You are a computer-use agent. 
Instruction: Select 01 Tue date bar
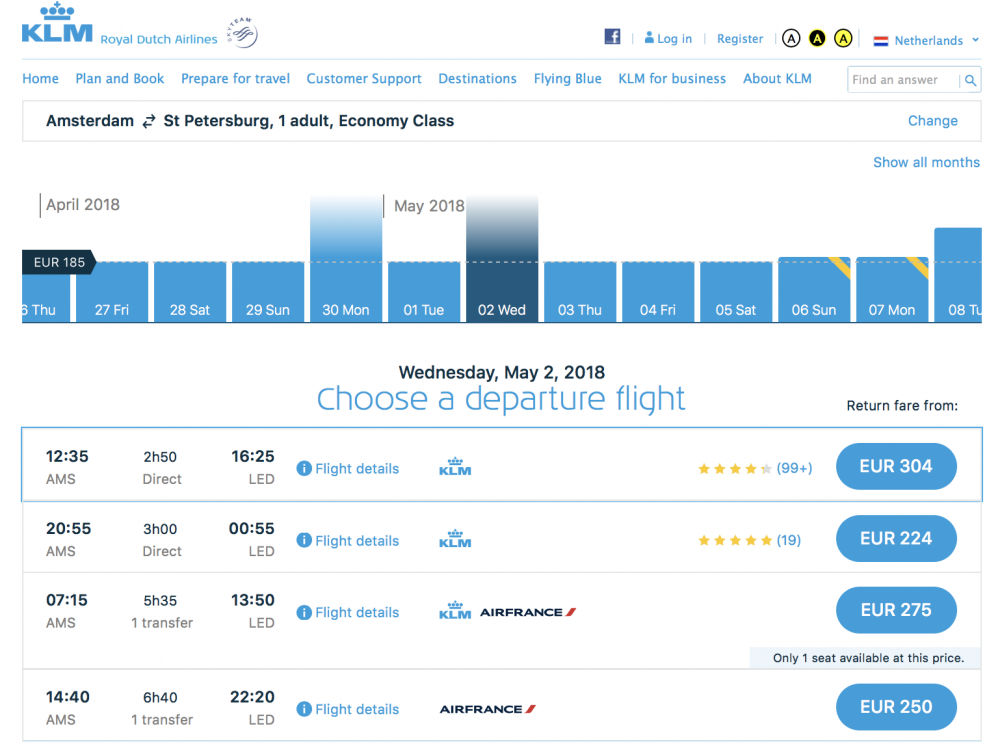tap(424, 292)
